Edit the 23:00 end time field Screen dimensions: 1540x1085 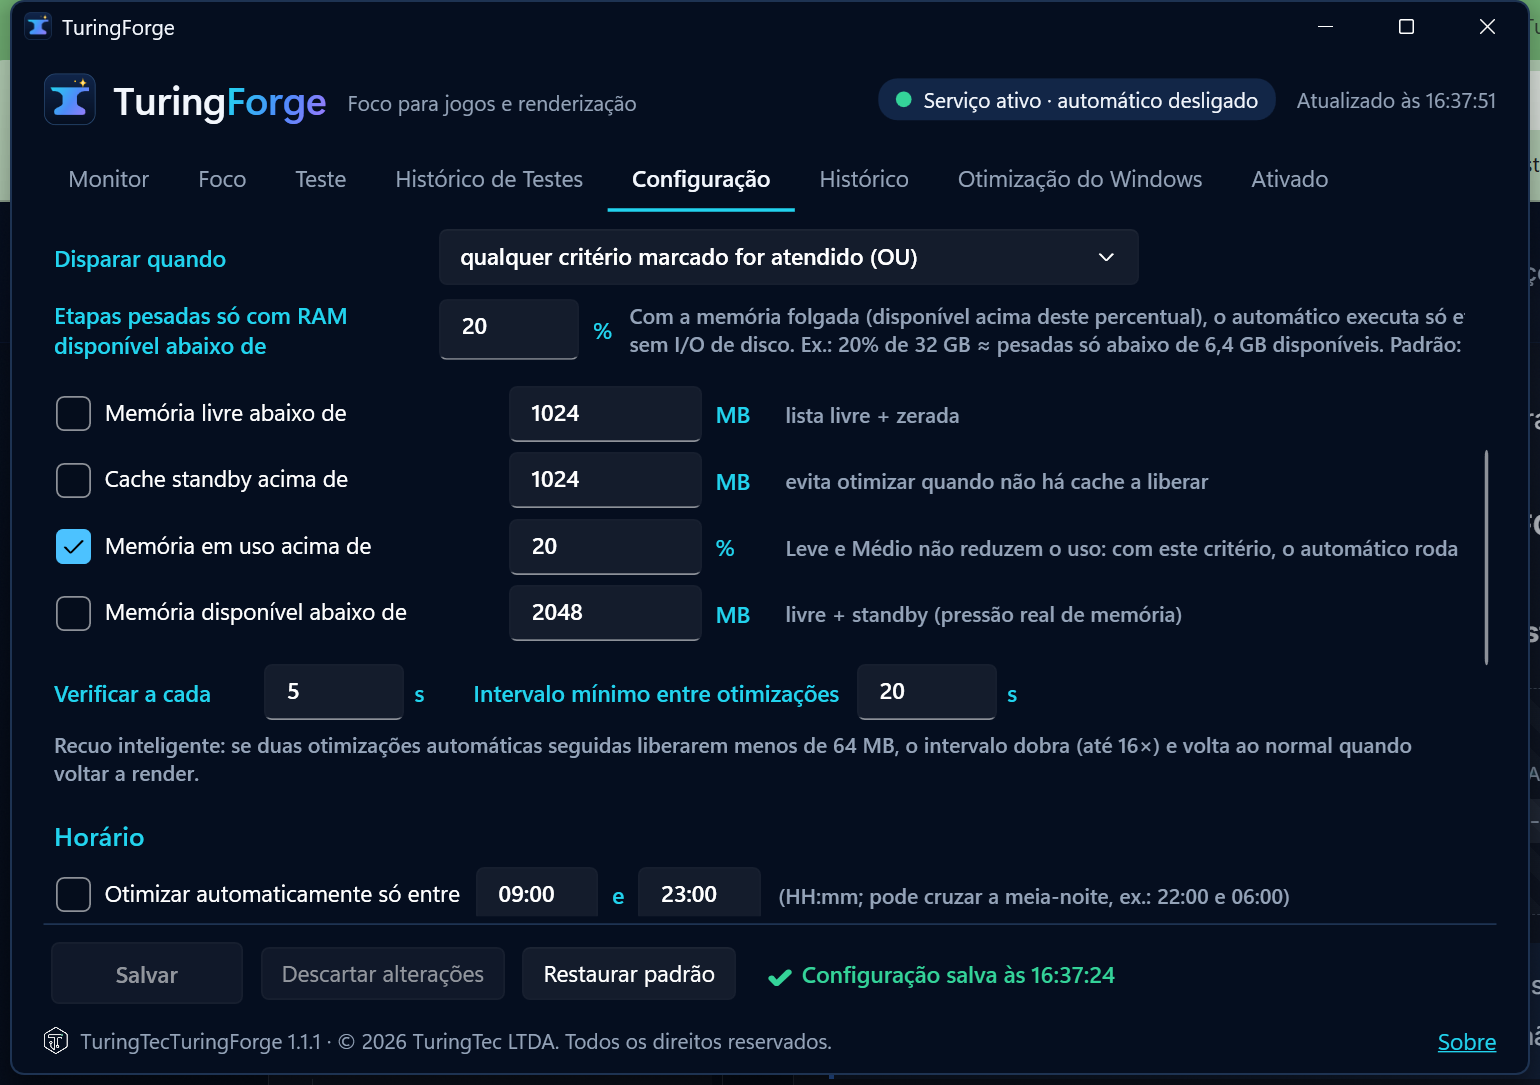699,893
